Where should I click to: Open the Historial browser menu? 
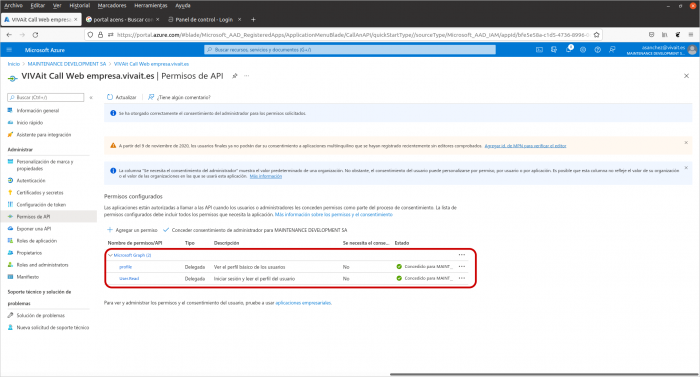[x=79, y=5]
